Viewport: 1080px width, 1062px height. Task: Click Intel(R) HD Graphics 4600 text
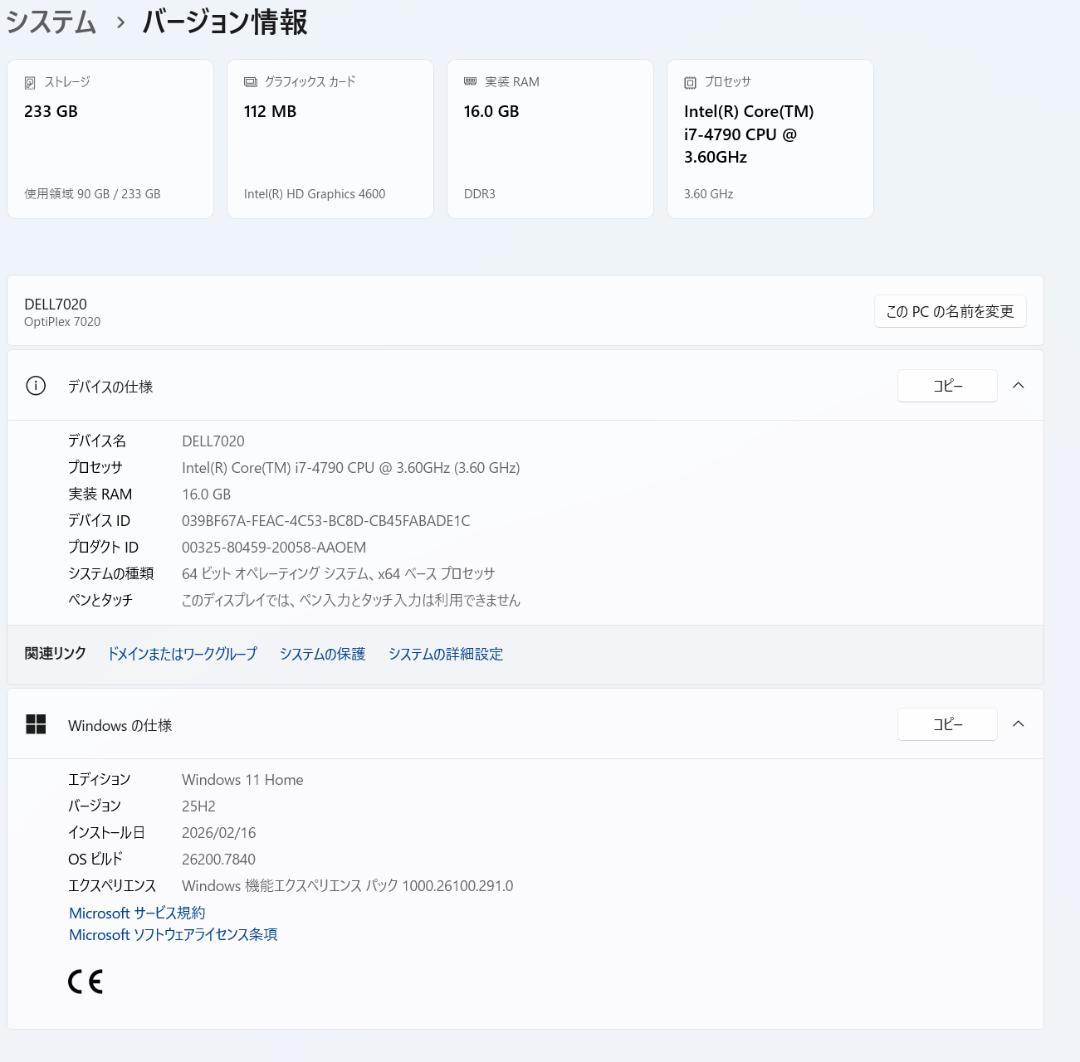tap(314, 194)
